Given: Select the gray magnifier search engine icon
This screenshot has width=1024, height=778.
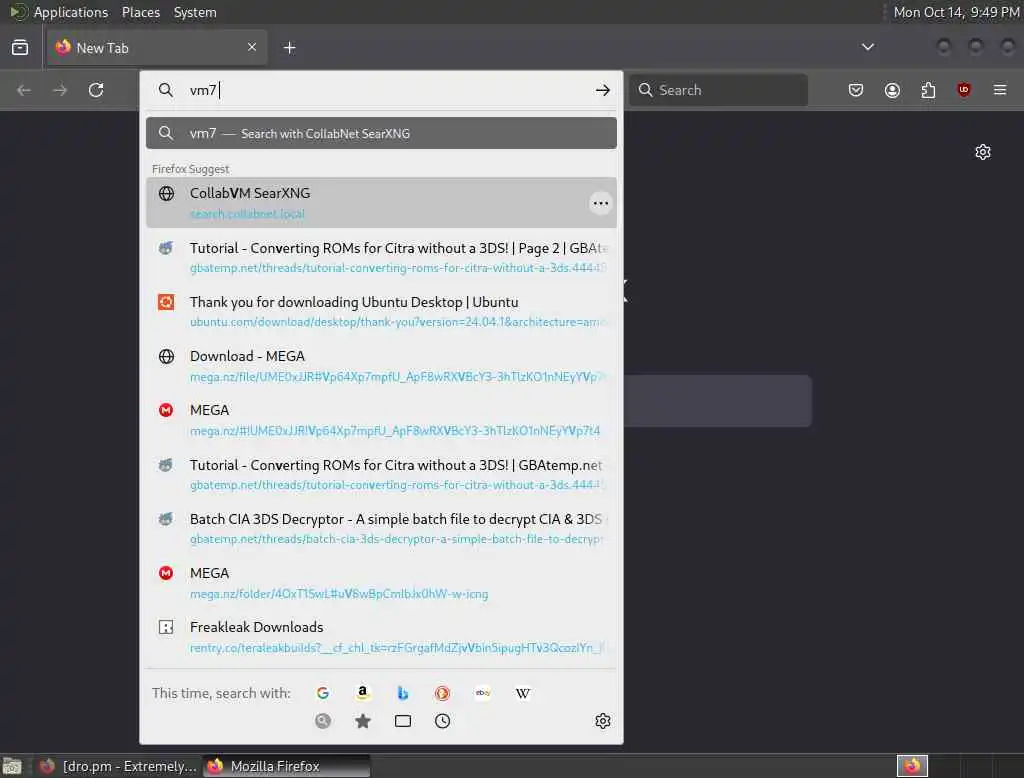Looking at the screenshot, I should pyautogui.click(x=323, y=721).
